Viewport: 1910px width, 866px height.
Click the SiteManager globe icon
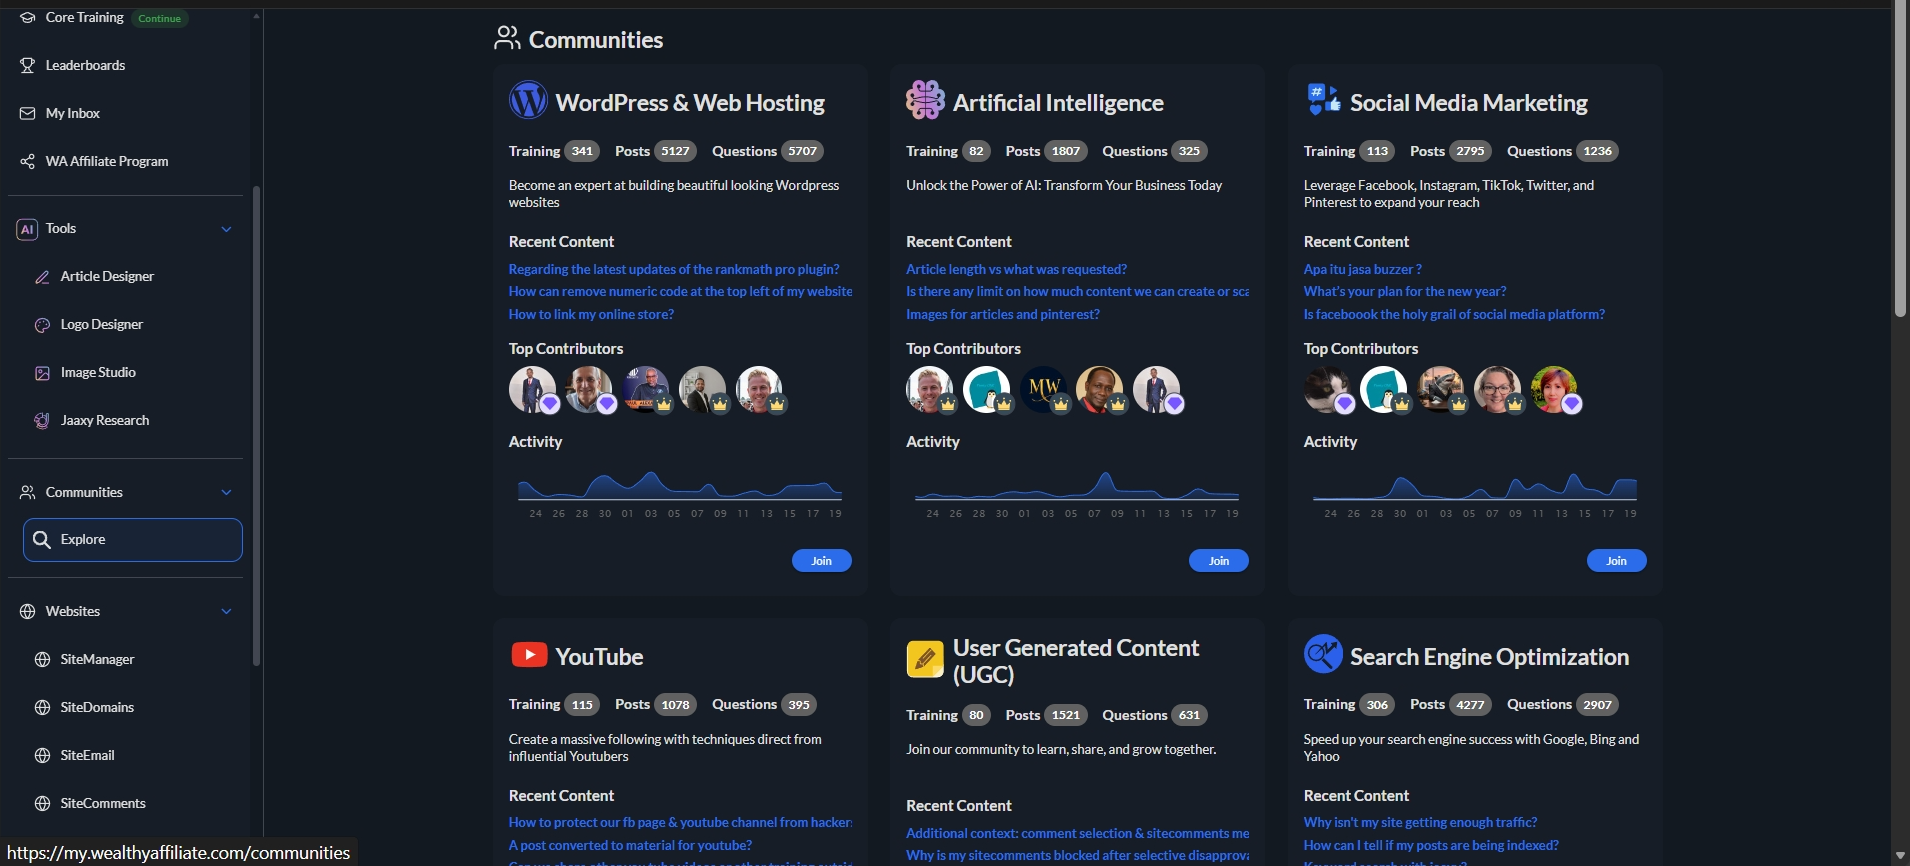coord(42,659)
